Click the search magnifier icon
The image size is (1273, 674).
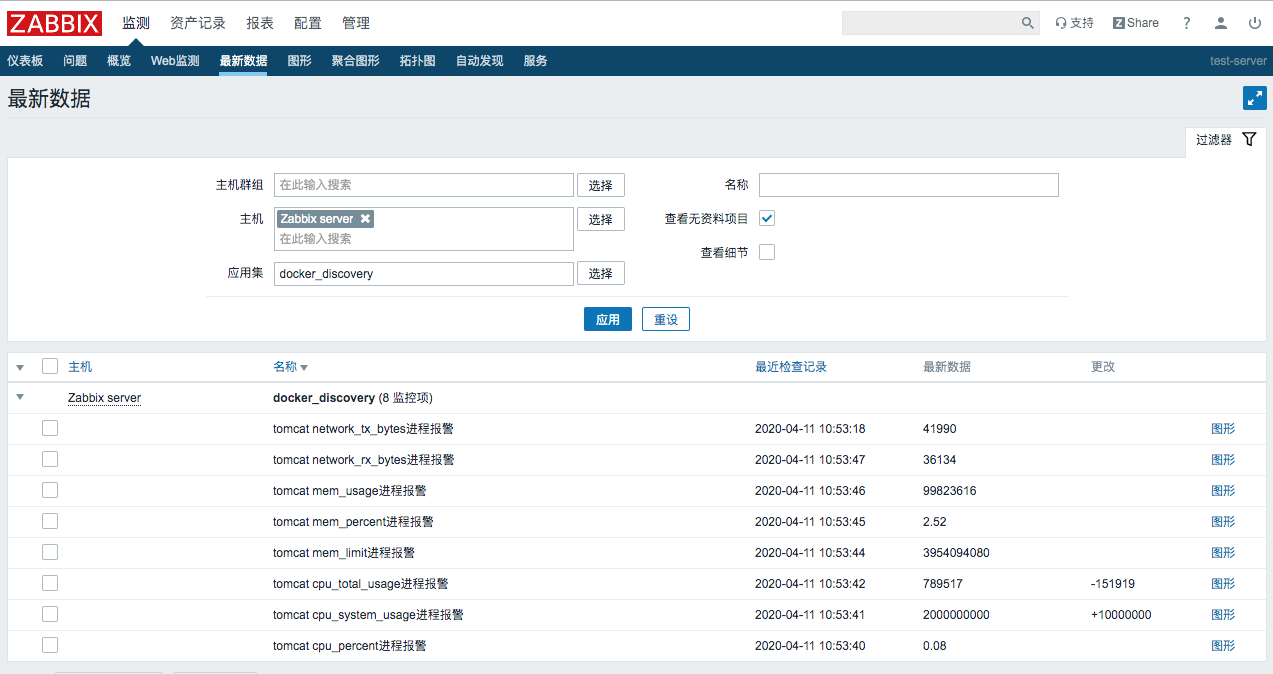1027,23
